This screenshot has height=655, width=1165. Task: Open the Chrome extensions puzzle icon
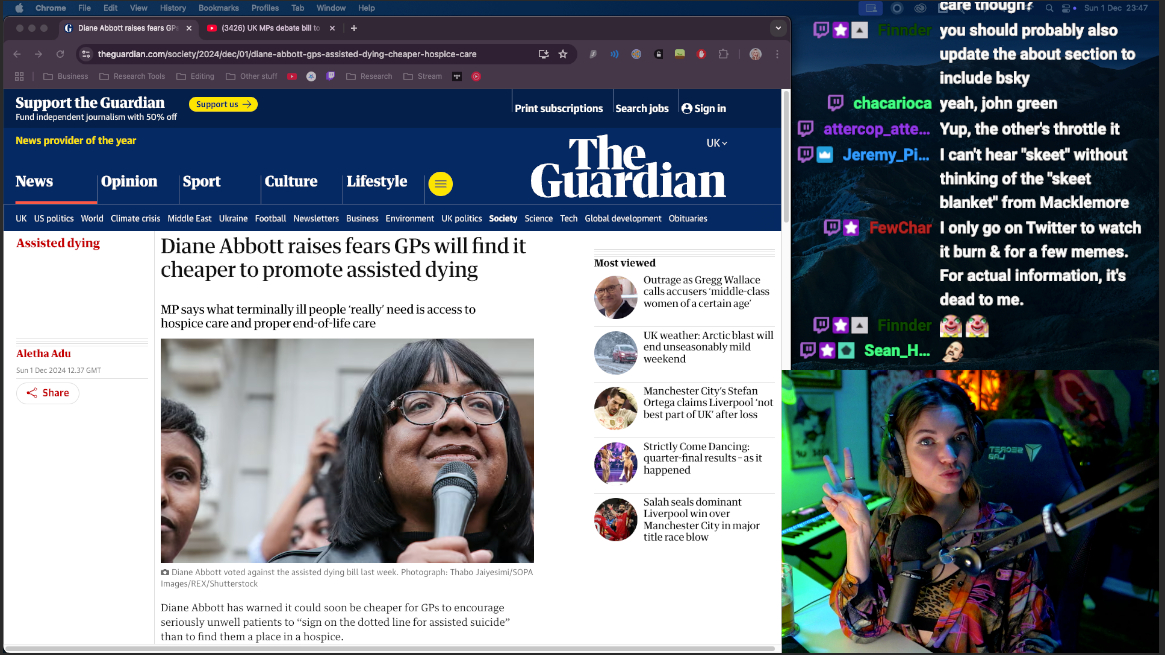coord(723,54)
